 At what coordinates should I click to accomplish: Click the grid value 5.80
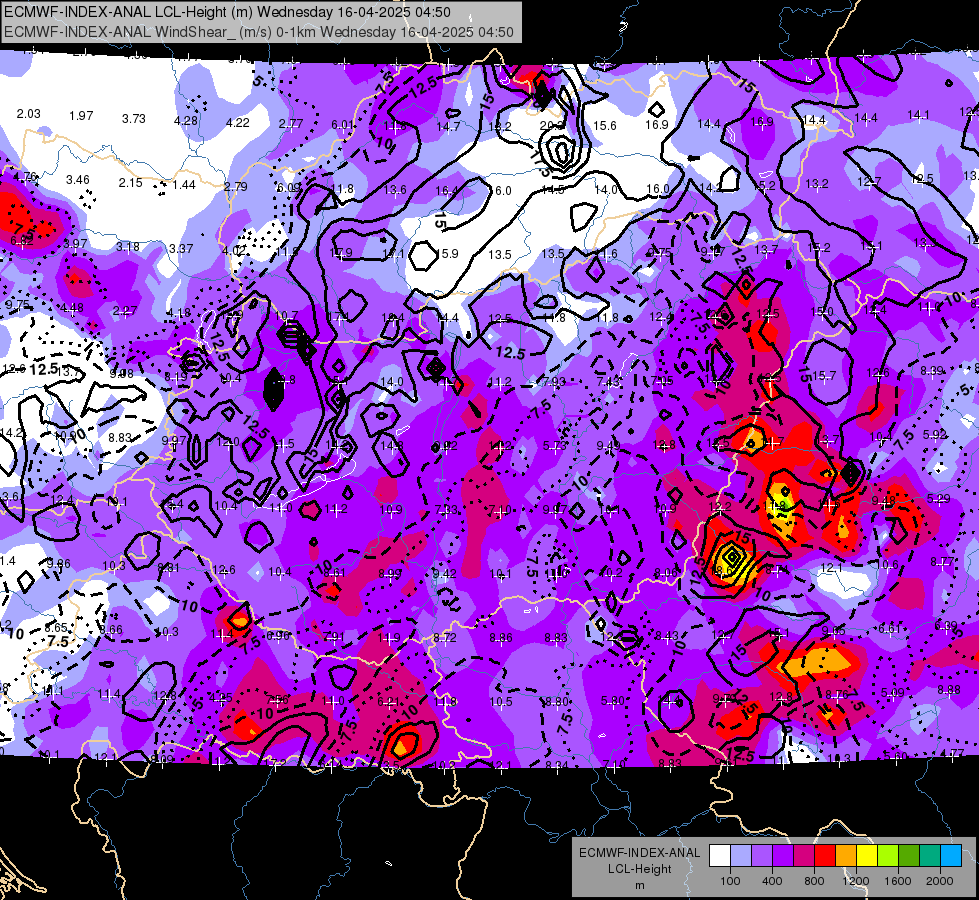tap(612, 701)
